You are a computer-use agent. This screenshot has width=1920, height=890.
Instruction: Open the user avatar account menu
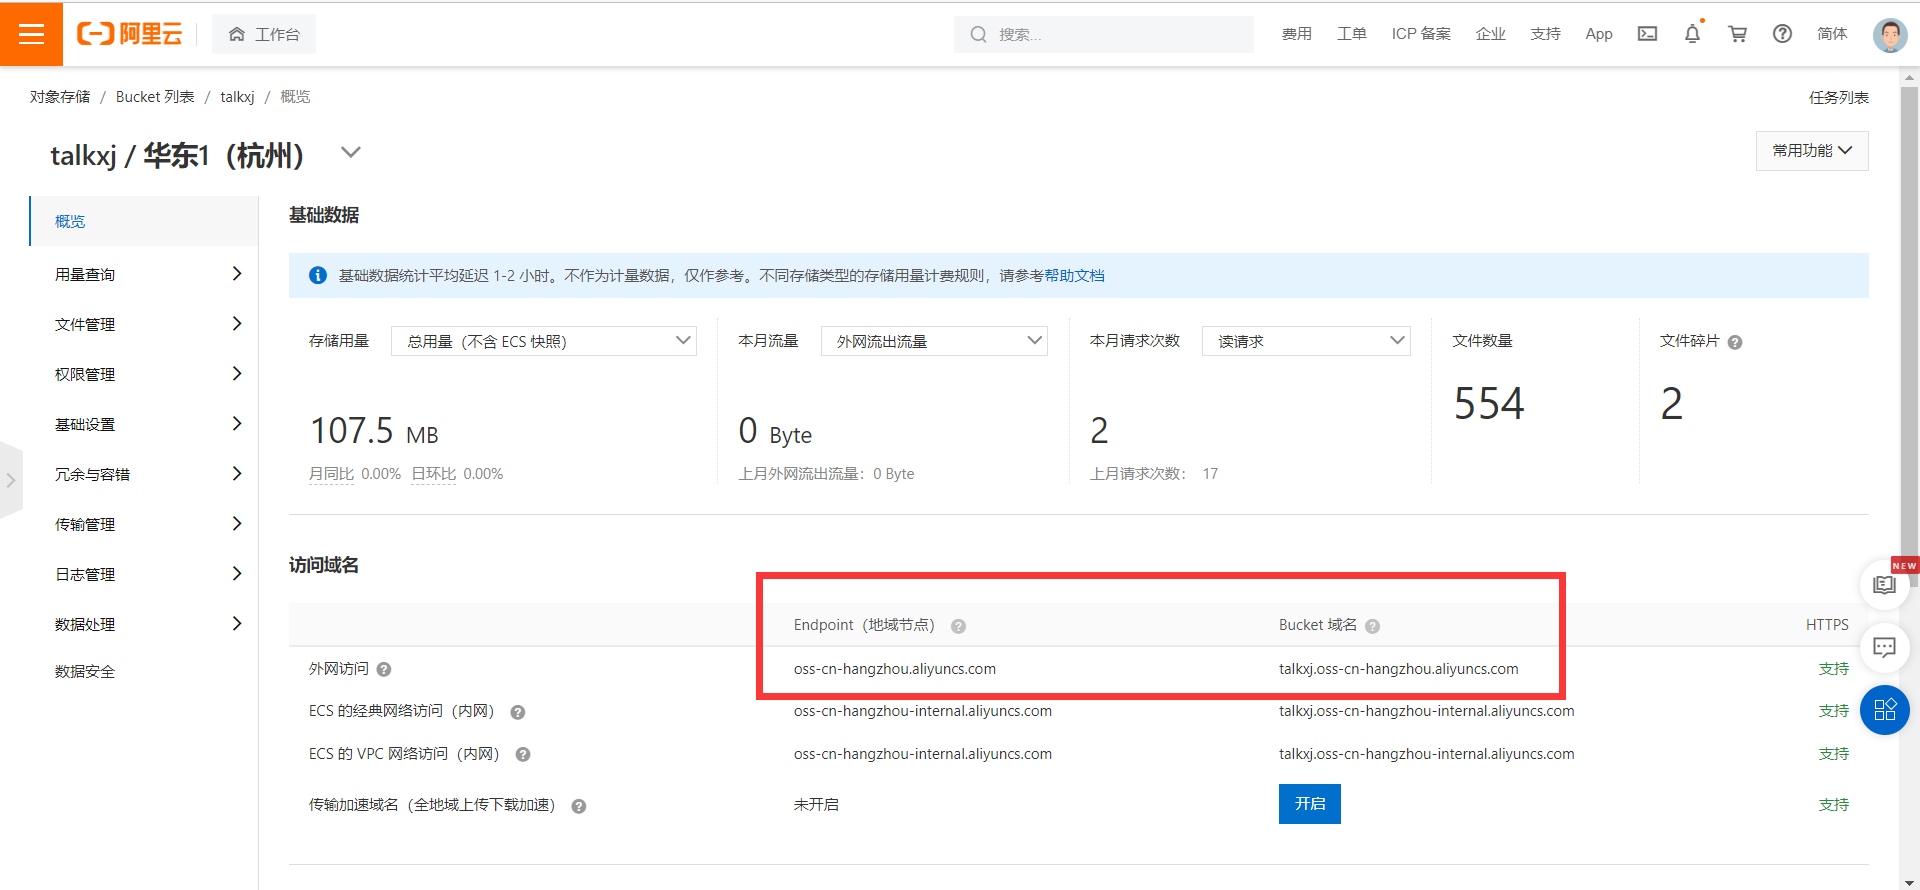click(1890, 35)
